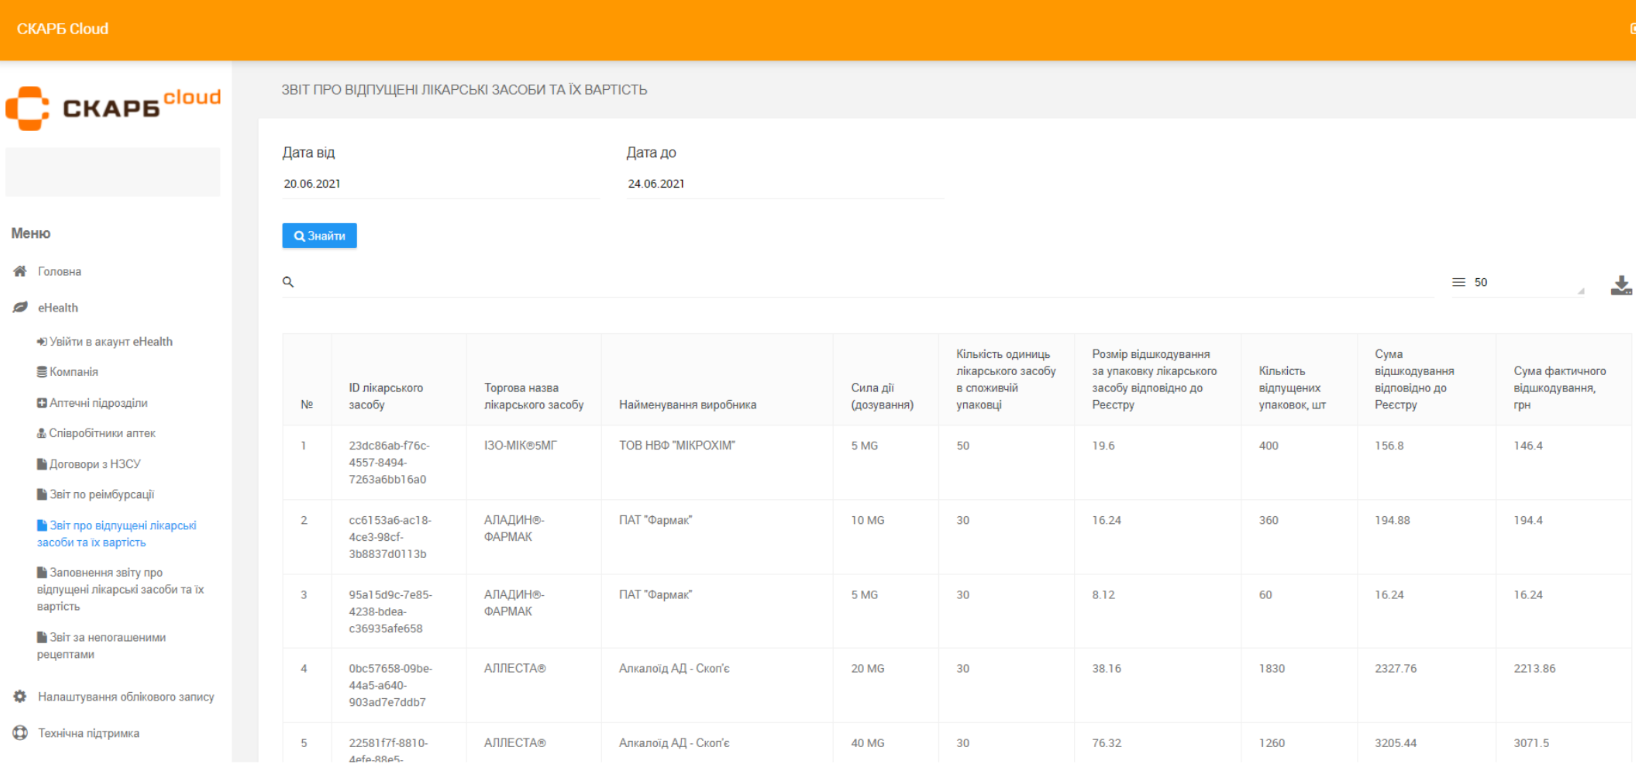Click the lifebuoy support icon
This screenshot has height=765, width=1638.
[x=19, y=733]
